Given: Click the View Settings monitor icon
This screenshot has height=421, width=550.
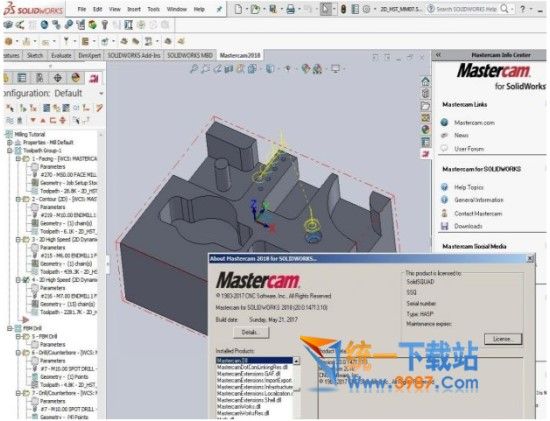Looking at the screenshot, I should (x=336, y=68).
